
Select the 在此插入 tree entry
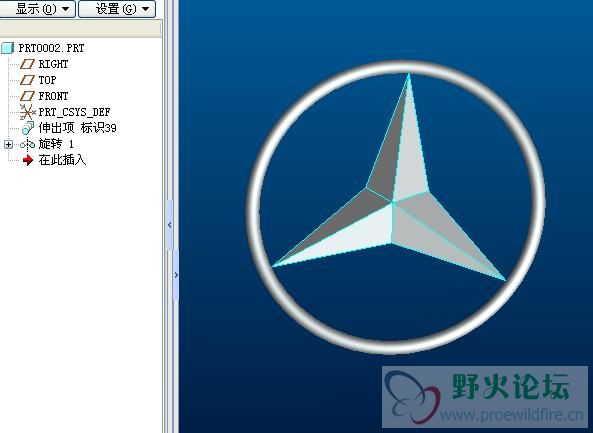(x=62, y=160)
